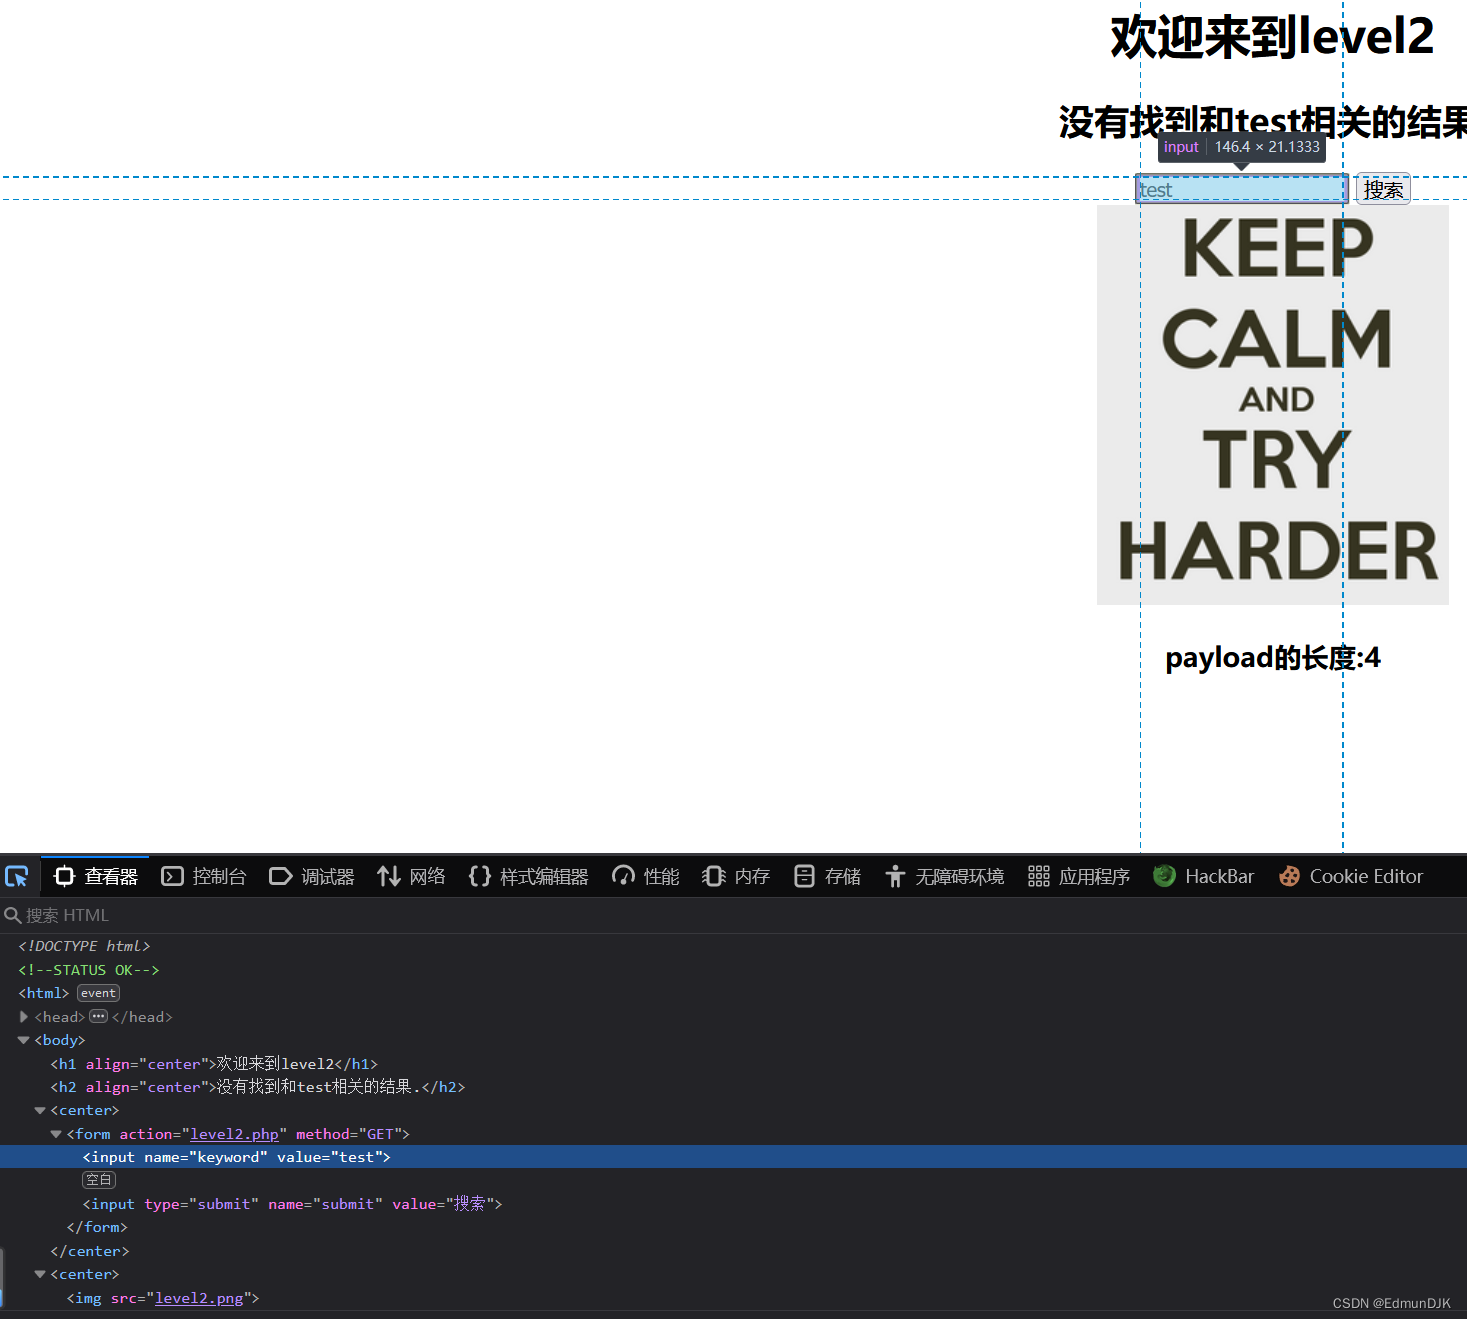Toggle the event badge on the html node
The width and height of the screenshot is (1467, 1319).
click(98, 993)
